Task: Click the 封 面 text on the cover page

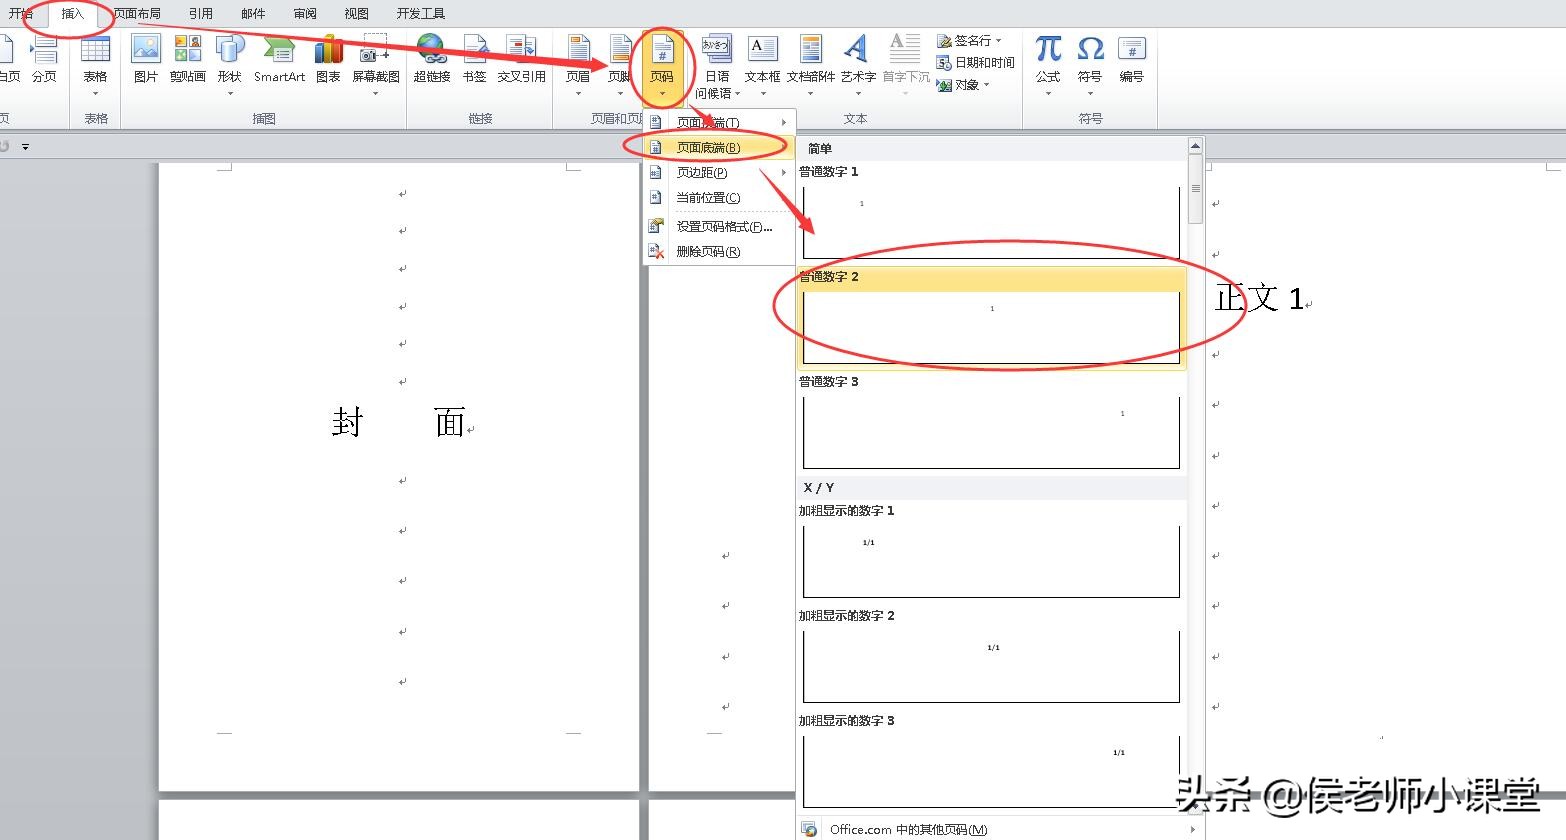Action: [400, 424]
